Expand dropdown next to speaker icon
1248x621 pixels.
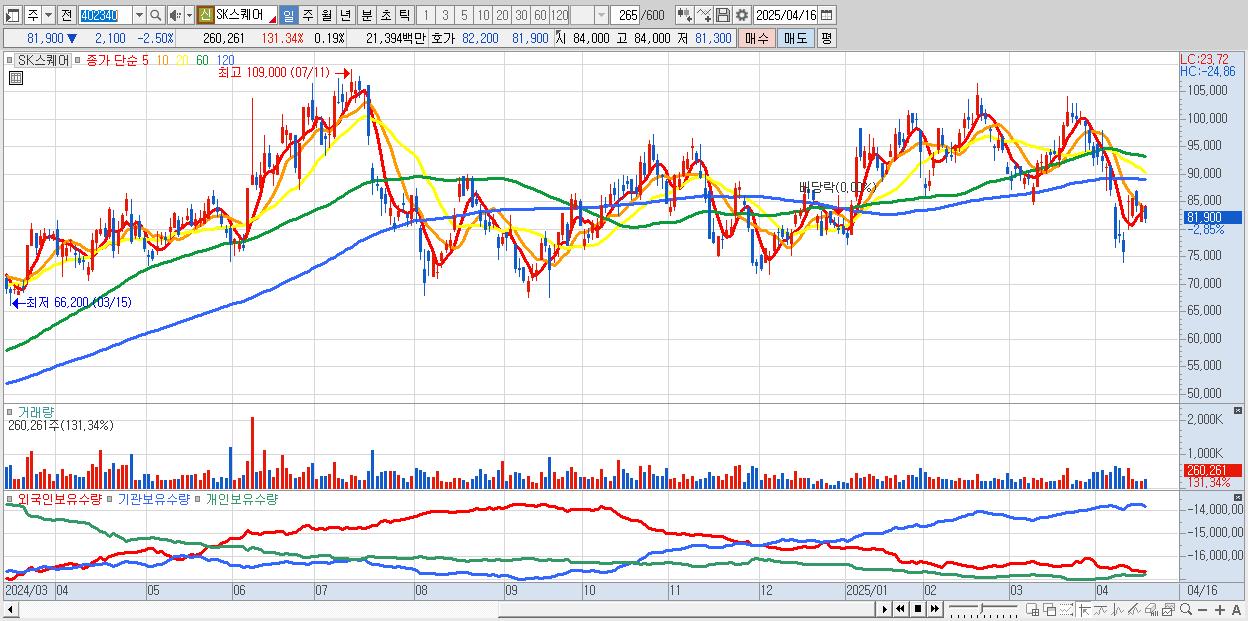(x=189, y=15)
